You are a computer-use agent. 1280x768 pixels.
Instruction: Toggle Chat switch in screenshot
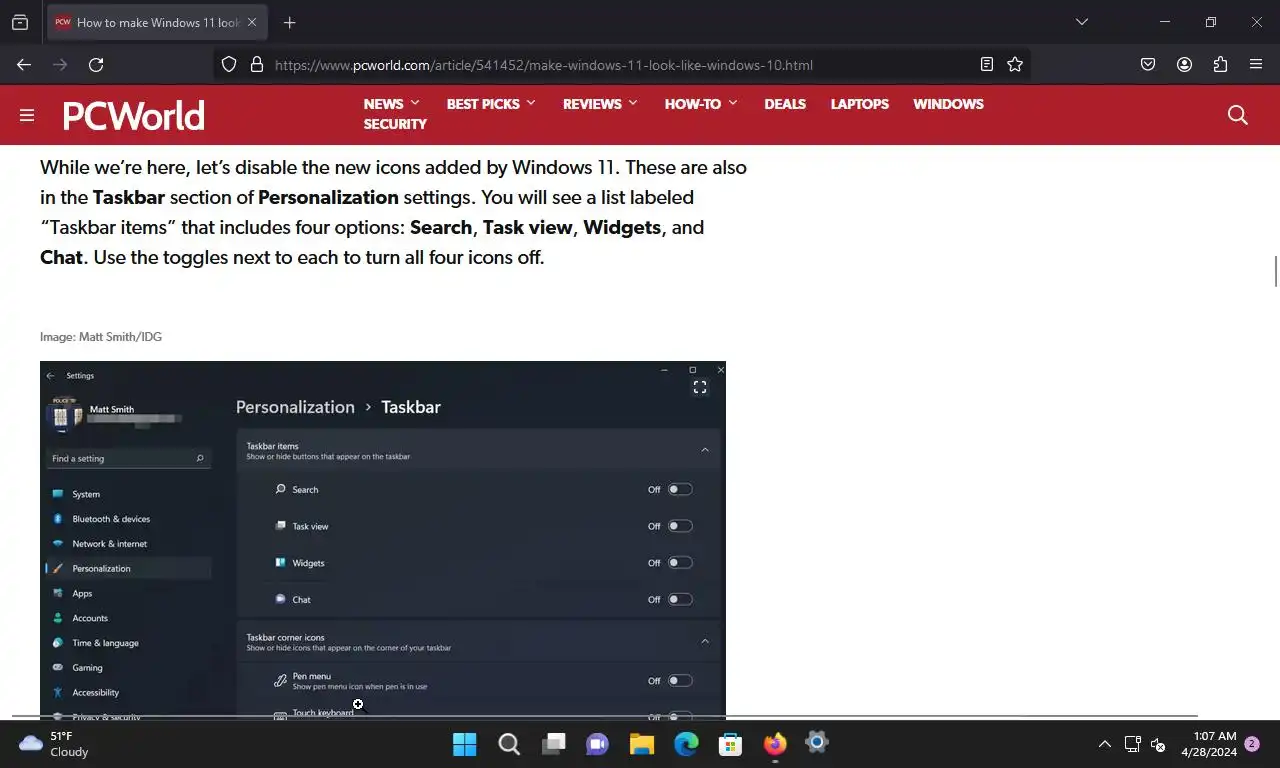(680, 600)
